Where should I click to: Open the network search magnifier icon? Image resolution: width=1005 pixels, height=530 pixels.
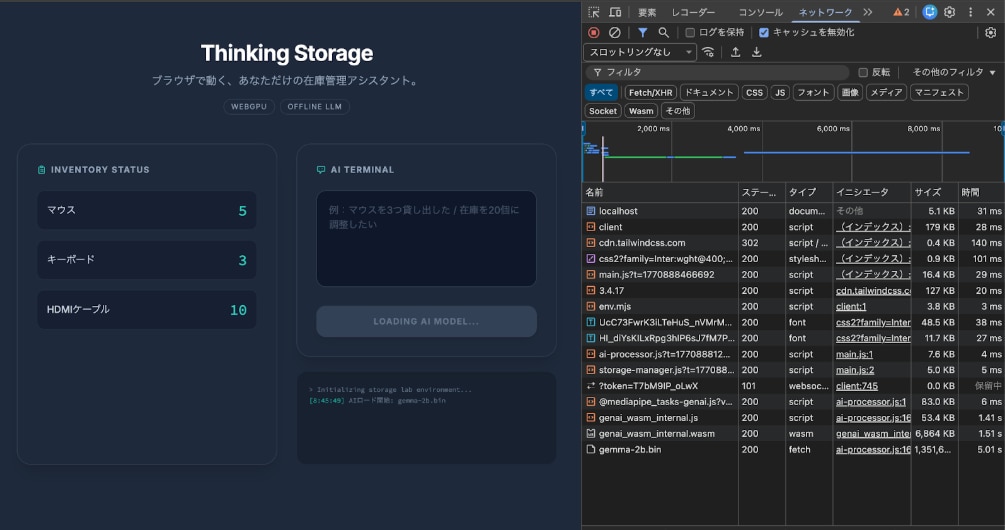(663, 32)
